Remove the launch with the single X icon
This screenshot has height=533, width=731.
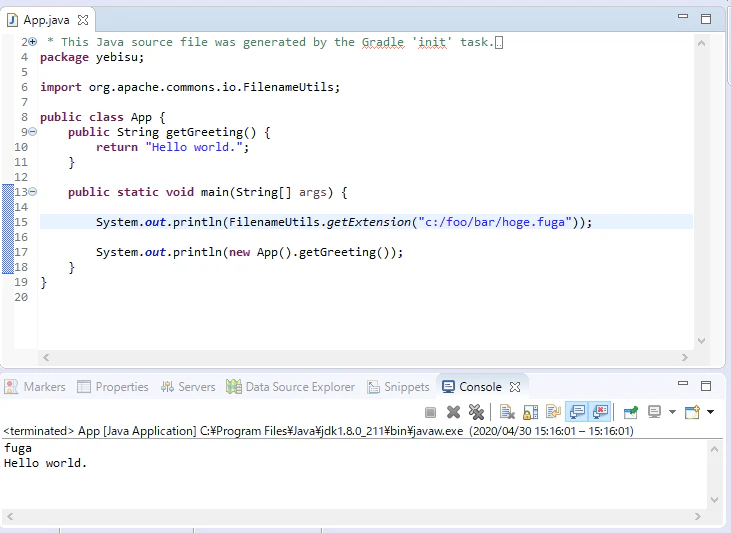point(453,412)
